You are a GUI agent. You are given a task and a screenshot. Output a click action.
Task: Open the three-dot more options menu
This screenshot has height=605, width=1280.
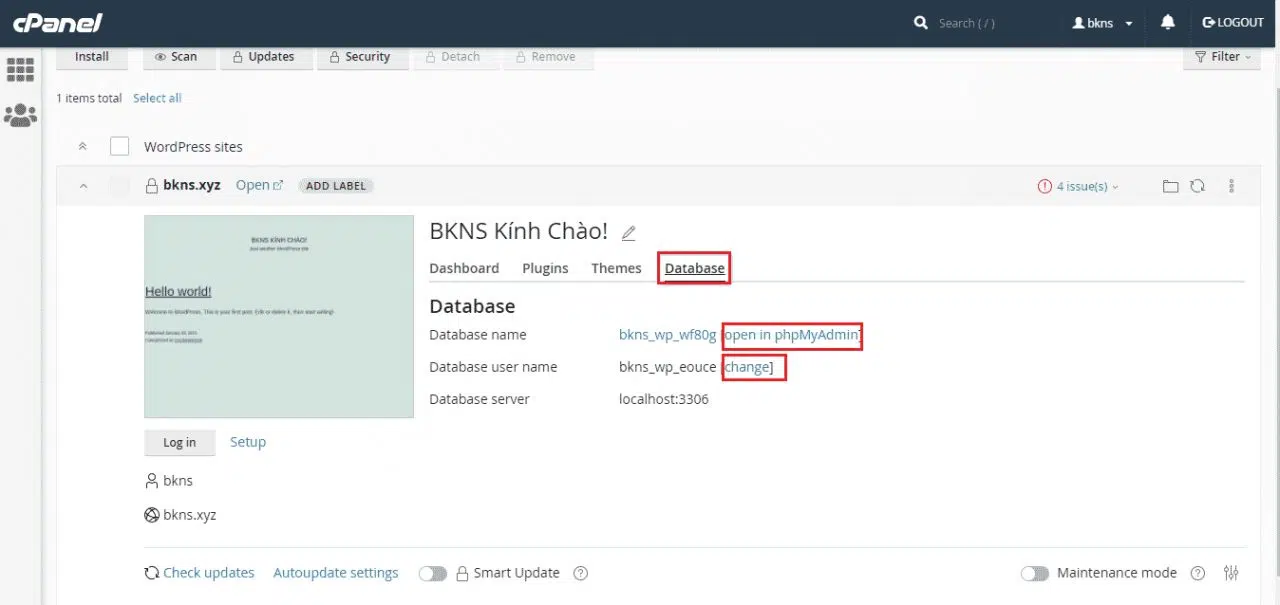tap(1231, 186)
